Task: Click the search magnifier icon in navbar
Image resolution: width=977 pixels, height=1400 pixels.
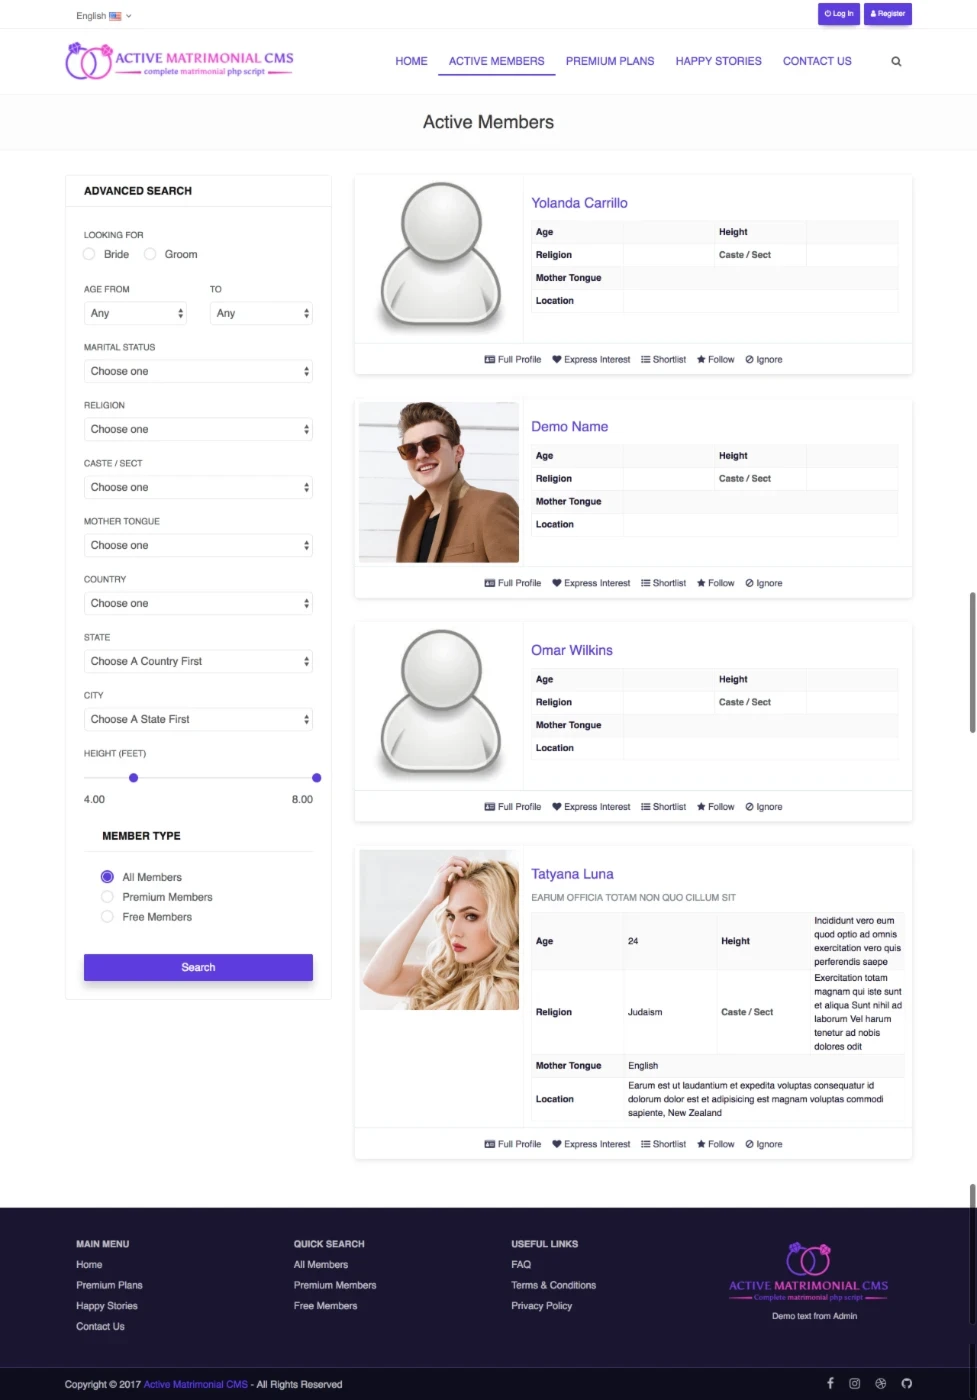Action: pyautogui.click(x=896, y=62)
